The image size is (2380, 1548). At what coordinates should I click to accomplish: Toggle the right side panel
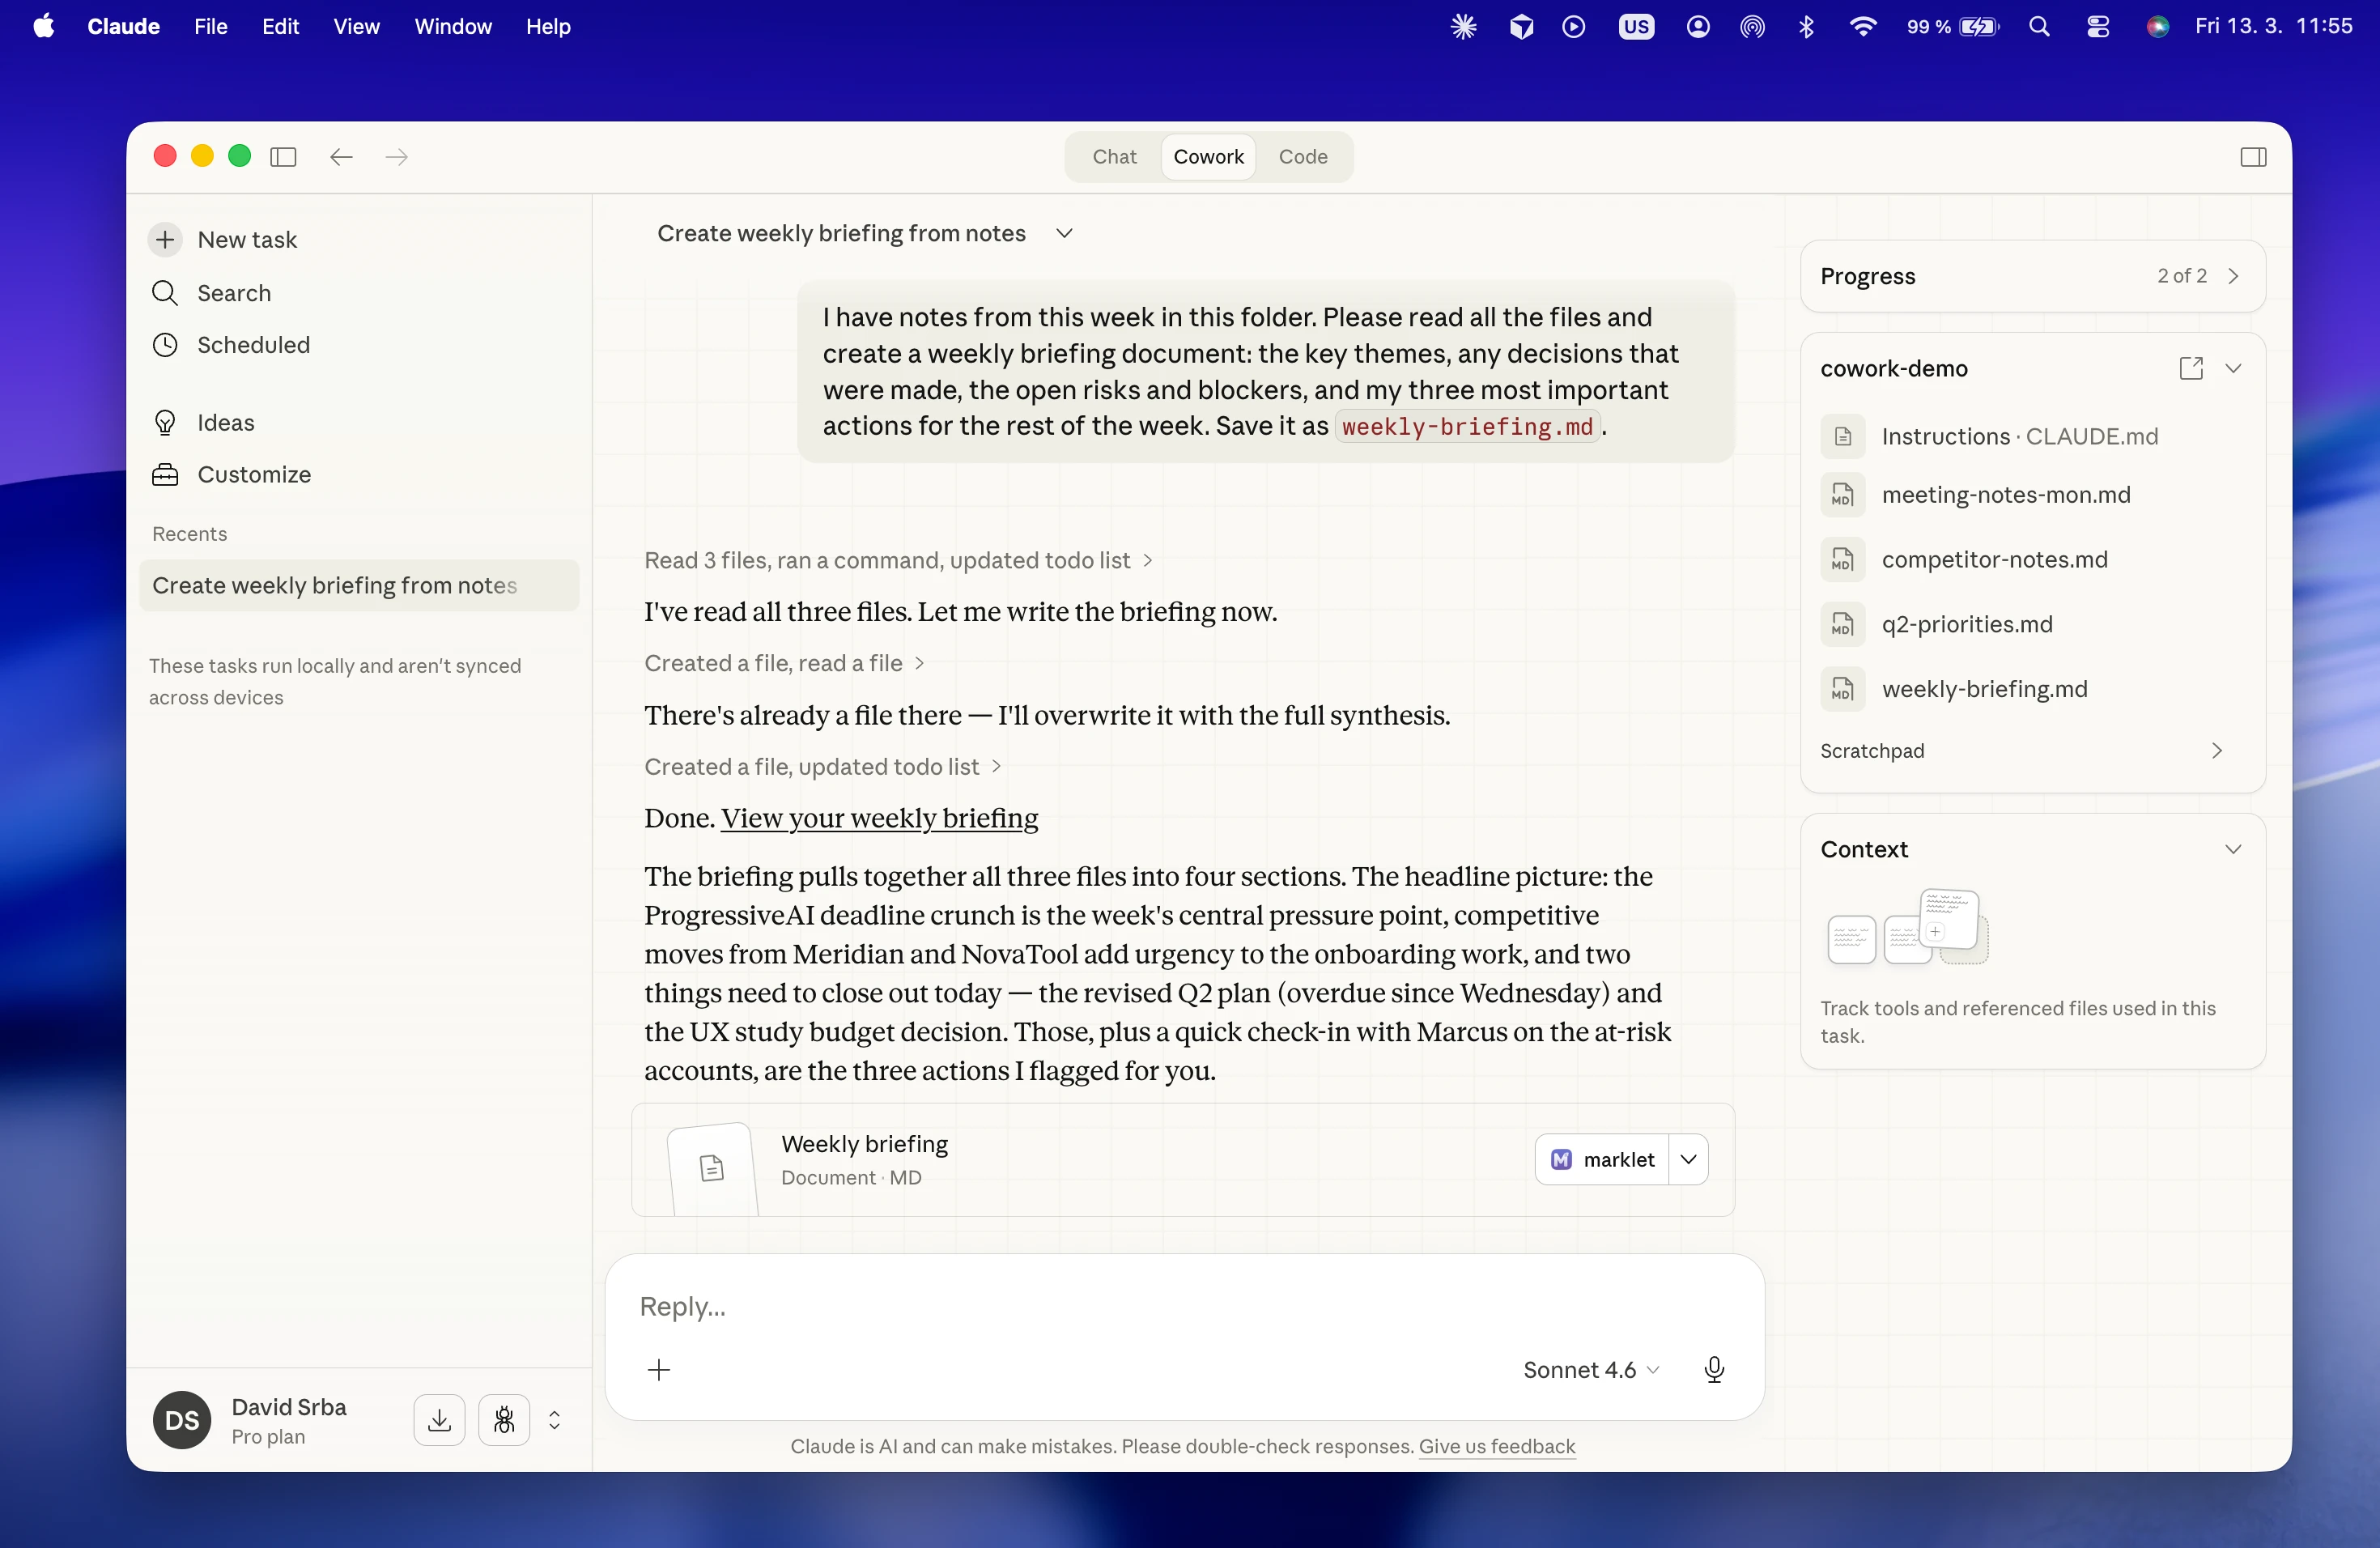click(2254, 157)
